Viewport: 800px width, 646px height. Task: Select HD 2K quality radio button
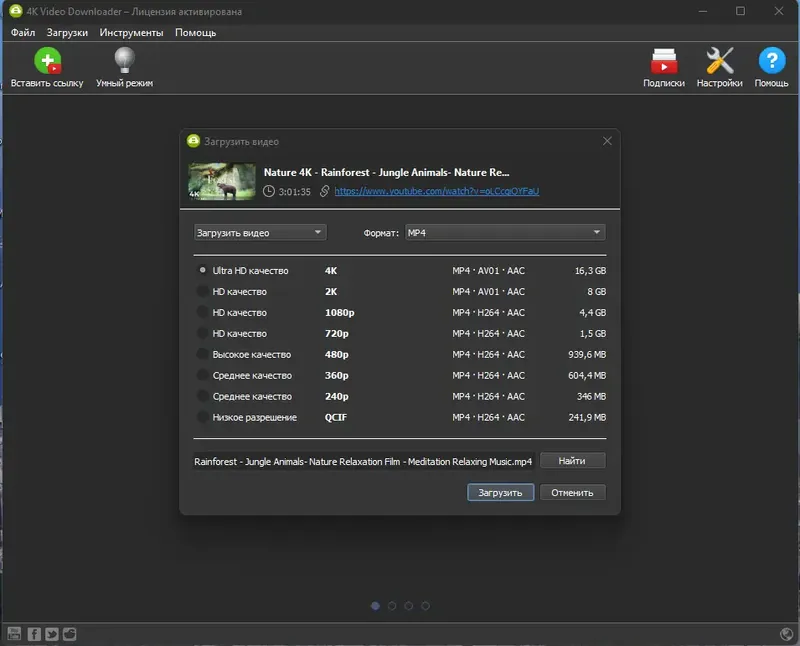pyautogui.click(x=203, y=291)
